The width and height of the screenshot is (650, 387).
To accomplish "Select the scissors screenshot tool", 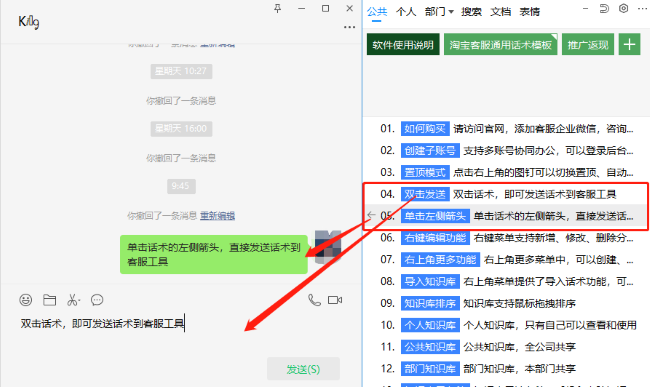I will tap(73, 300).
